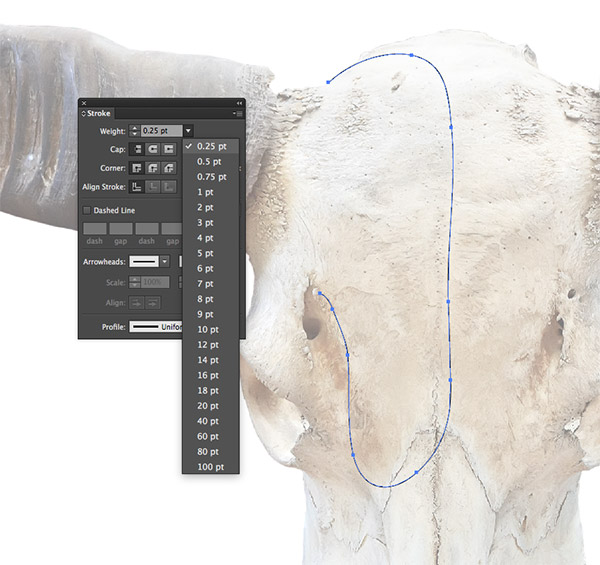Select the topmost anchor point on path

click(411, 55)
